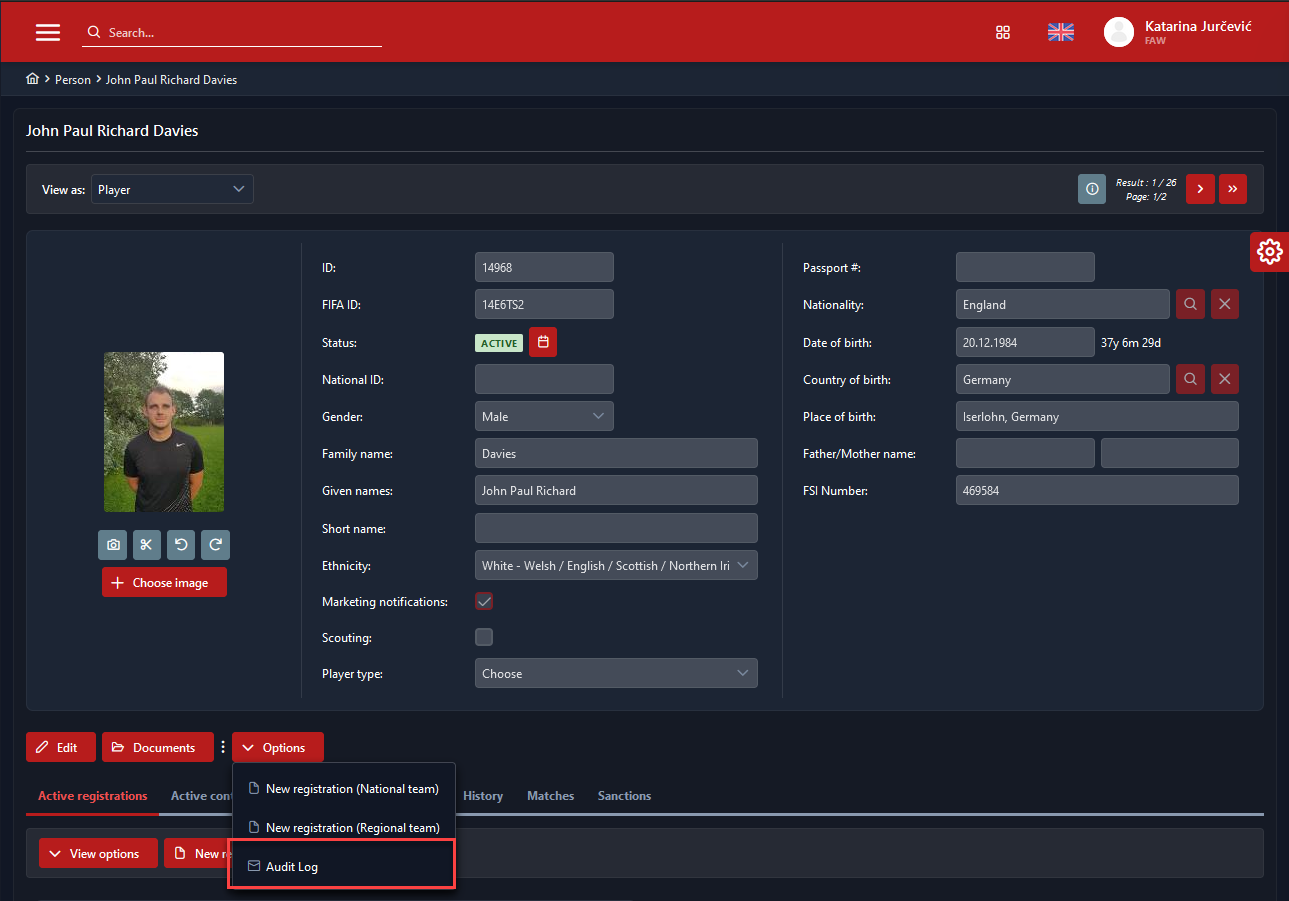Open the Gender dropdown
Screen dimensions: 1289x901
[x=544, y=417]
